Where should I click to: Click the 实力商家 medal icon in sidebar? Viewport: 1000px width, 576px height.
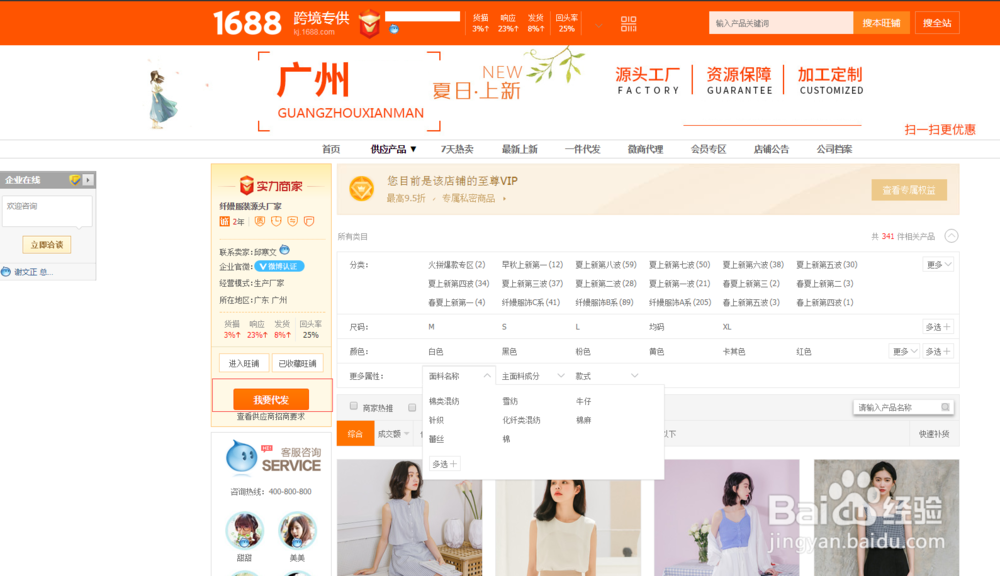coord(245,186)
